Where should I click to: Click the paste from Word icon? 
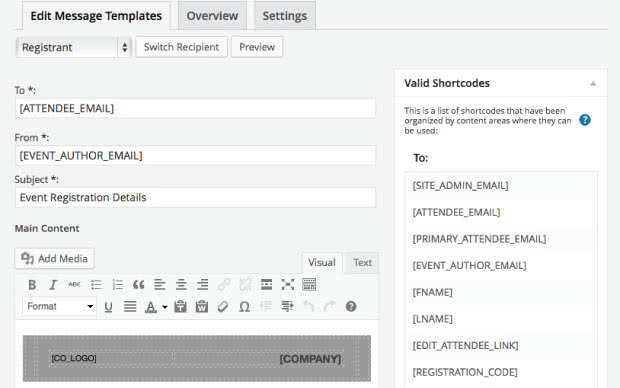(202, 307)
